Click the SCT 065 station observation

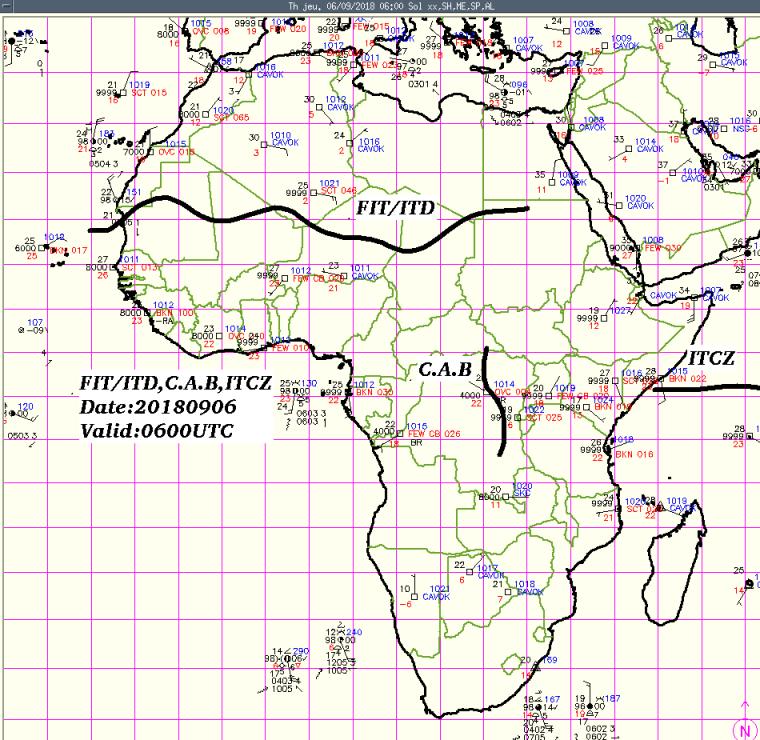(233, 117)
